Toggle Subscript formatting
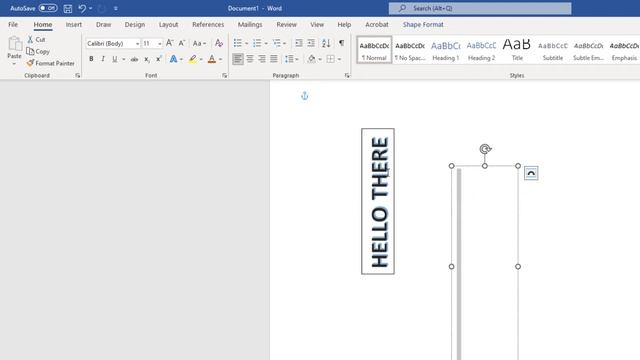The height and width of the screenshot is (360, 640). click(147, 59)
